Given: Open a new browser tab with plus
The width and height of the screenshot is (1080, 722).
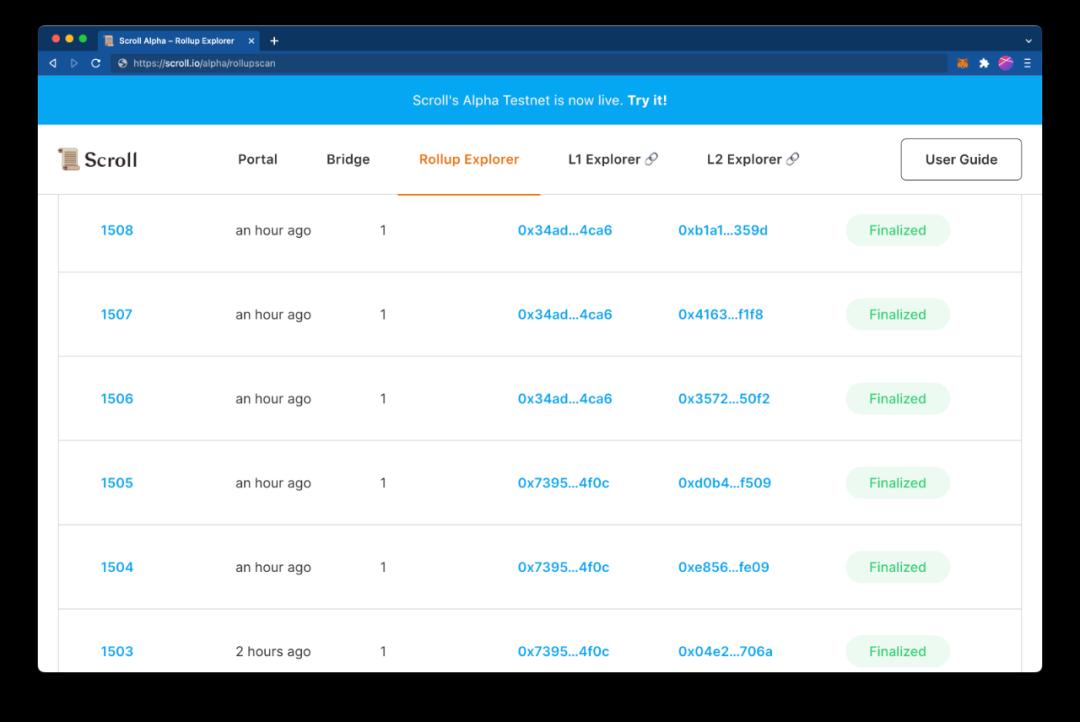Looking at the screenshot, I should point(274,41).
